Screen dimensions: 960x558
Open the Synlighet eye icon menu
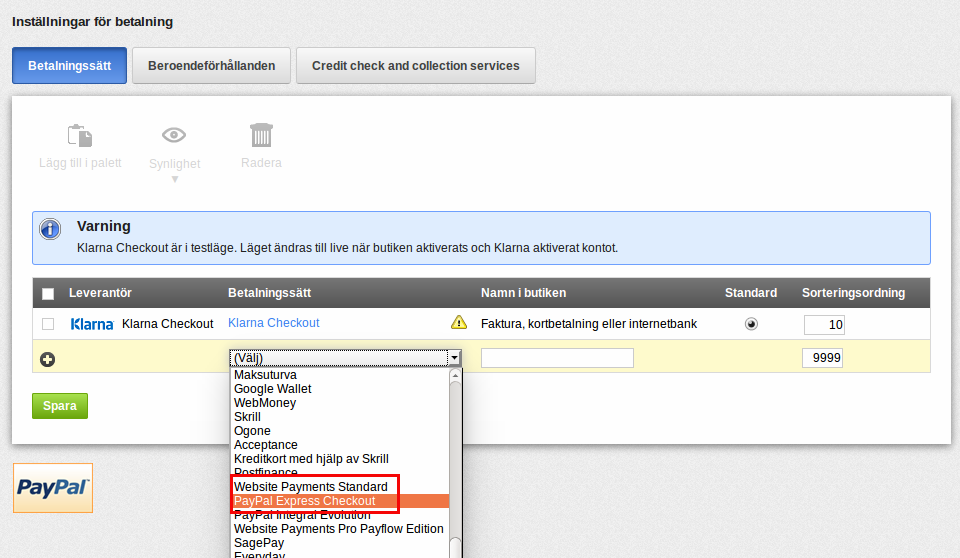point(174,135)
